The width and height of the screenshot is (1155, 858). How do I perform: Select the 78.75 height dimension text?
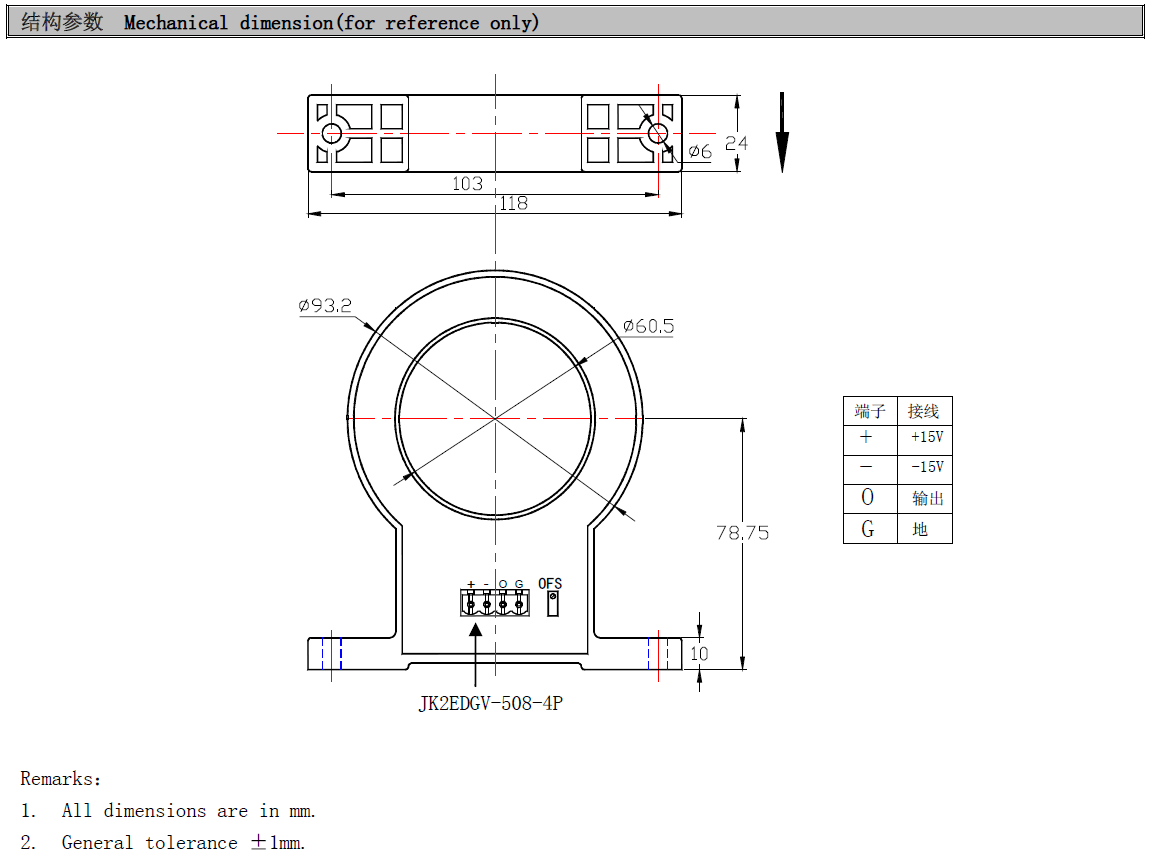tap(742, 533)
